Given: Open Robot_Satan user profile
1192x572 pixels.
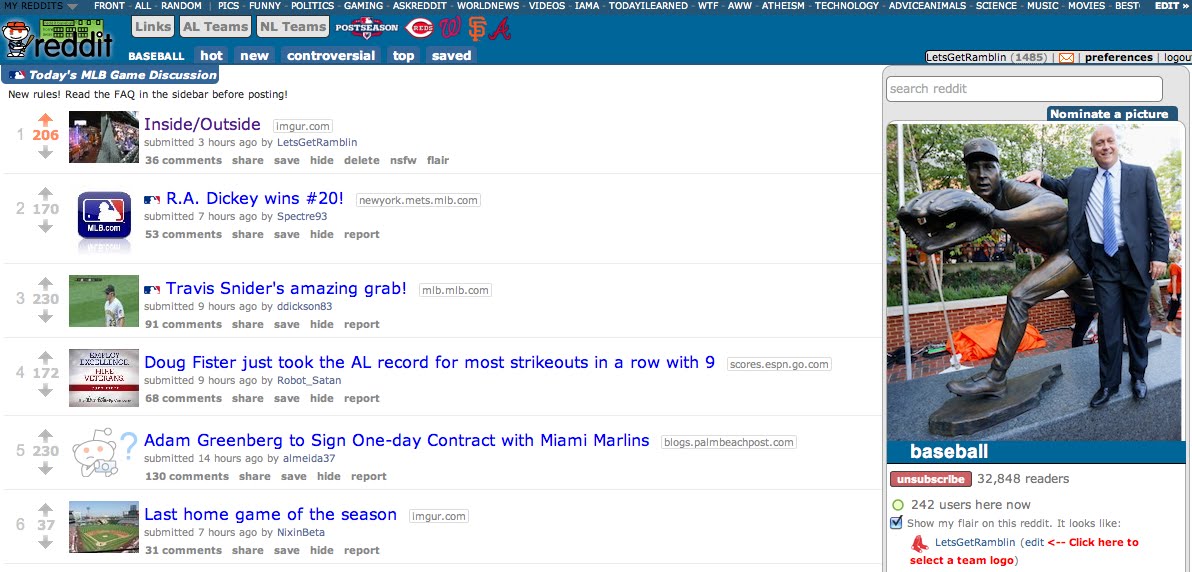Looking at the screenshot, I should click(309, 380).
